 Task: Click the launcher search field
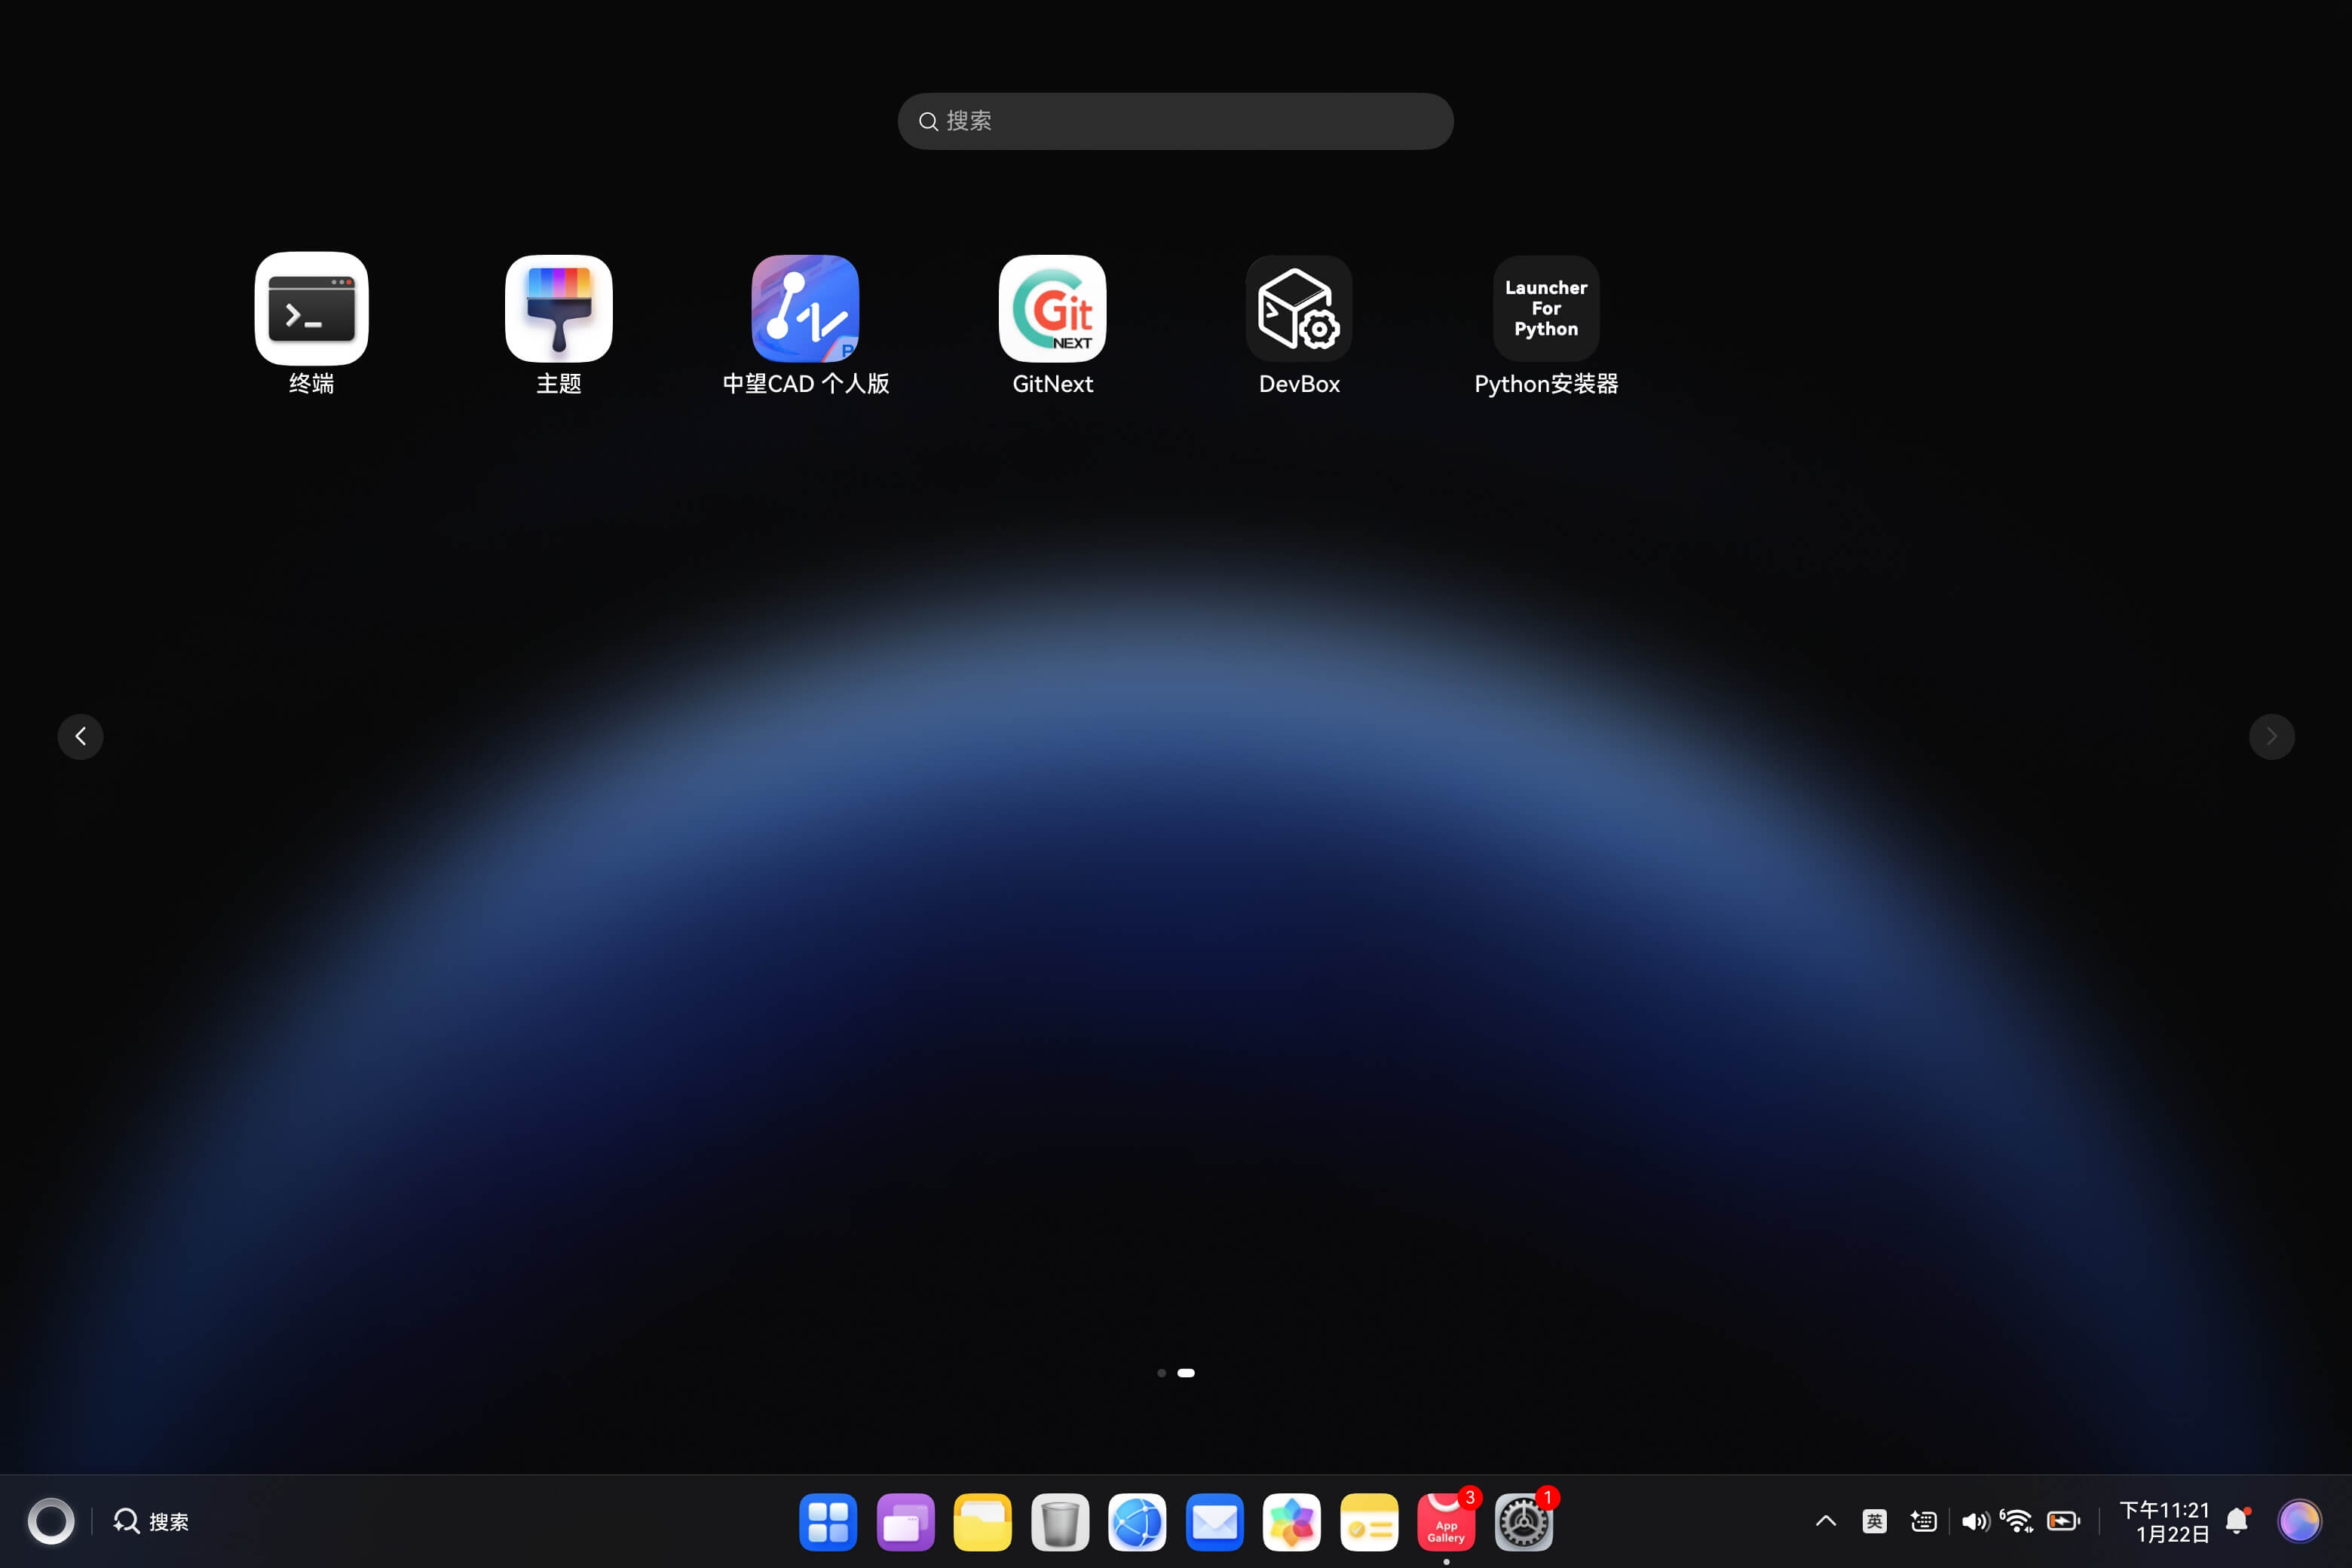(1175, 121)
